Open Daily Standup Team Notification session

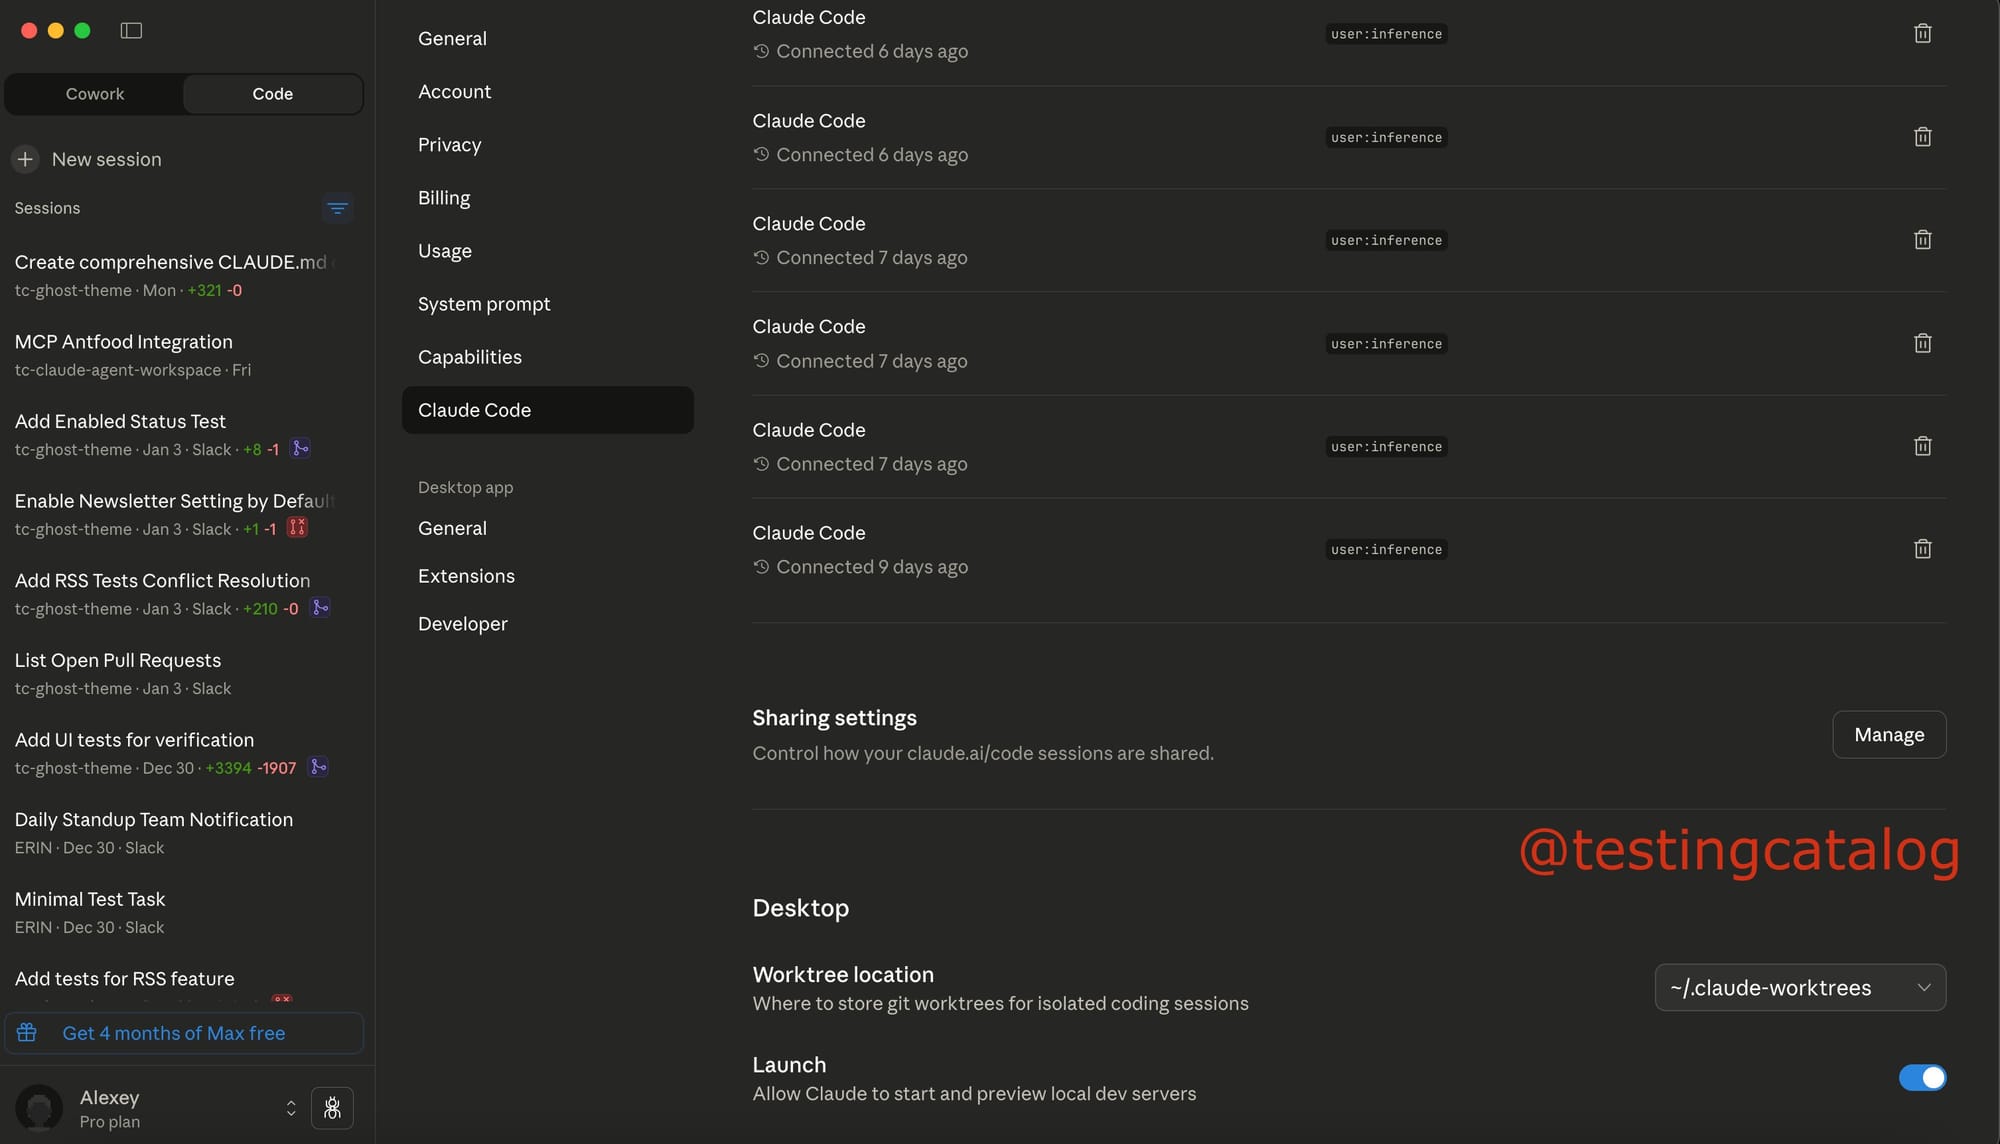click(x=154, y=820)
